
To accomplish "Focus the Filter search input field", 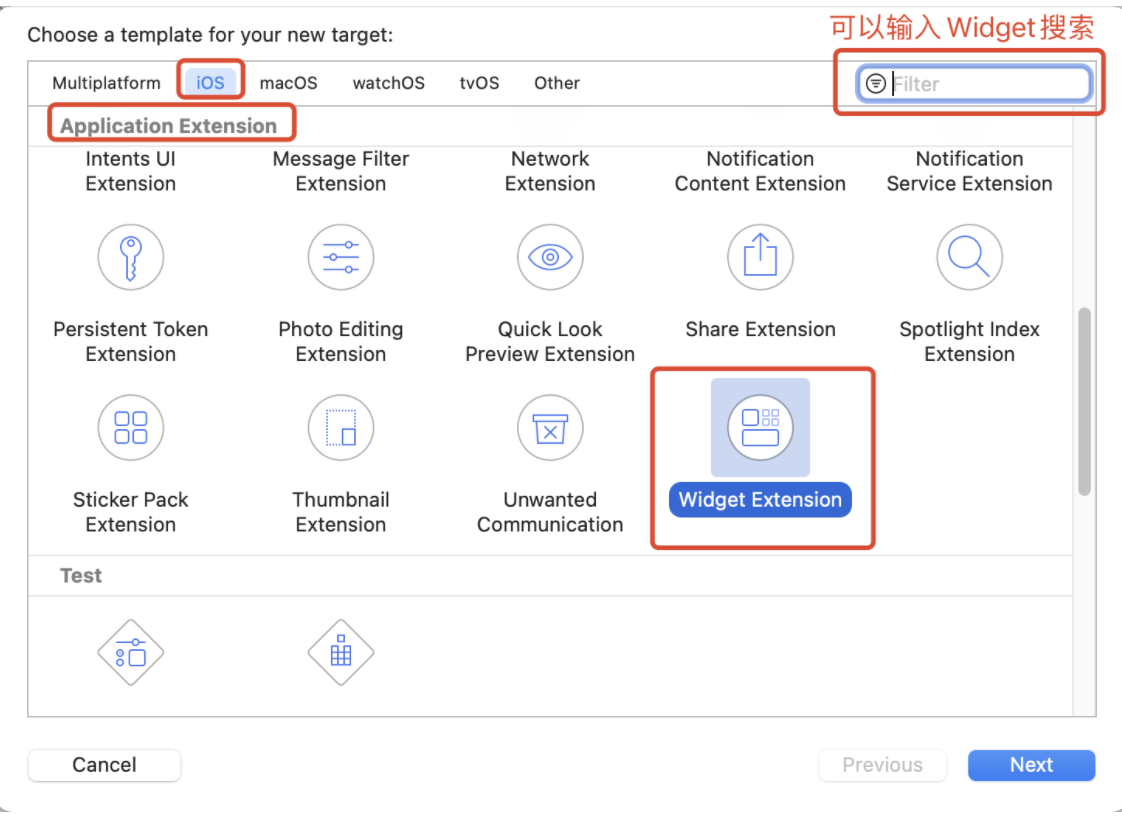I will (x=974, y=84).
